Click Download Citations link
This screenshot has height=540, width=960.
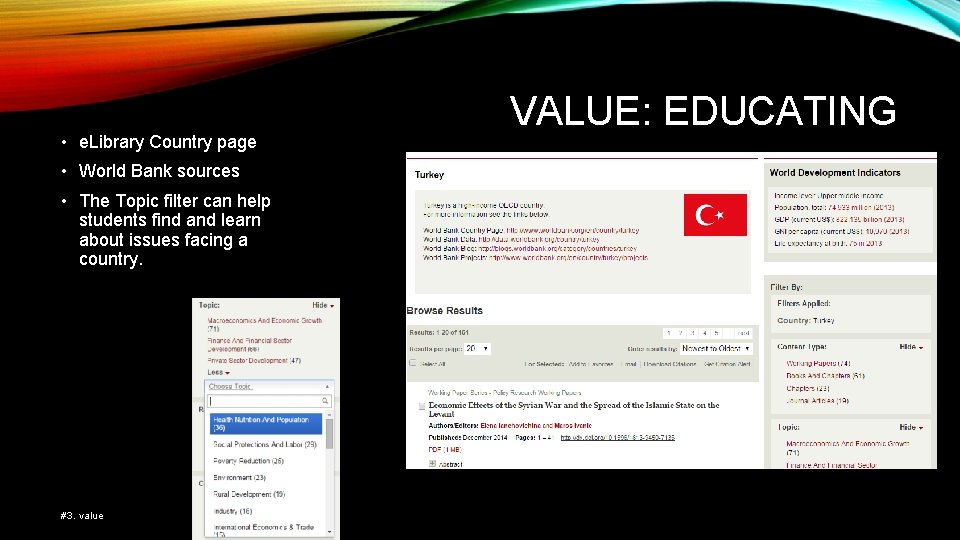pyautogui.click(x=670, y=364)
